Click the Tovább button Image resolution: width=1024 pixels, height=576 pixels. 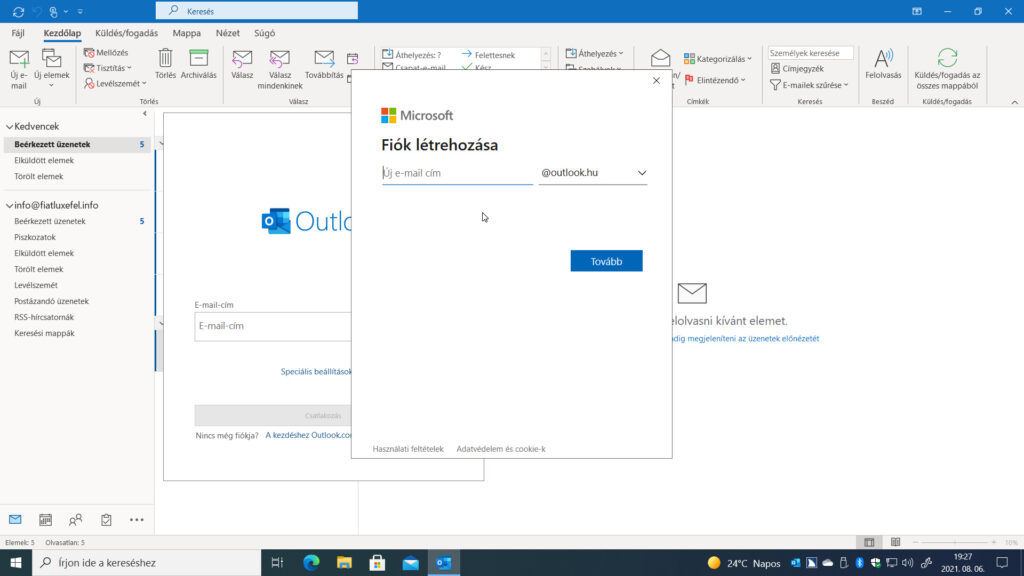point(606,261)
